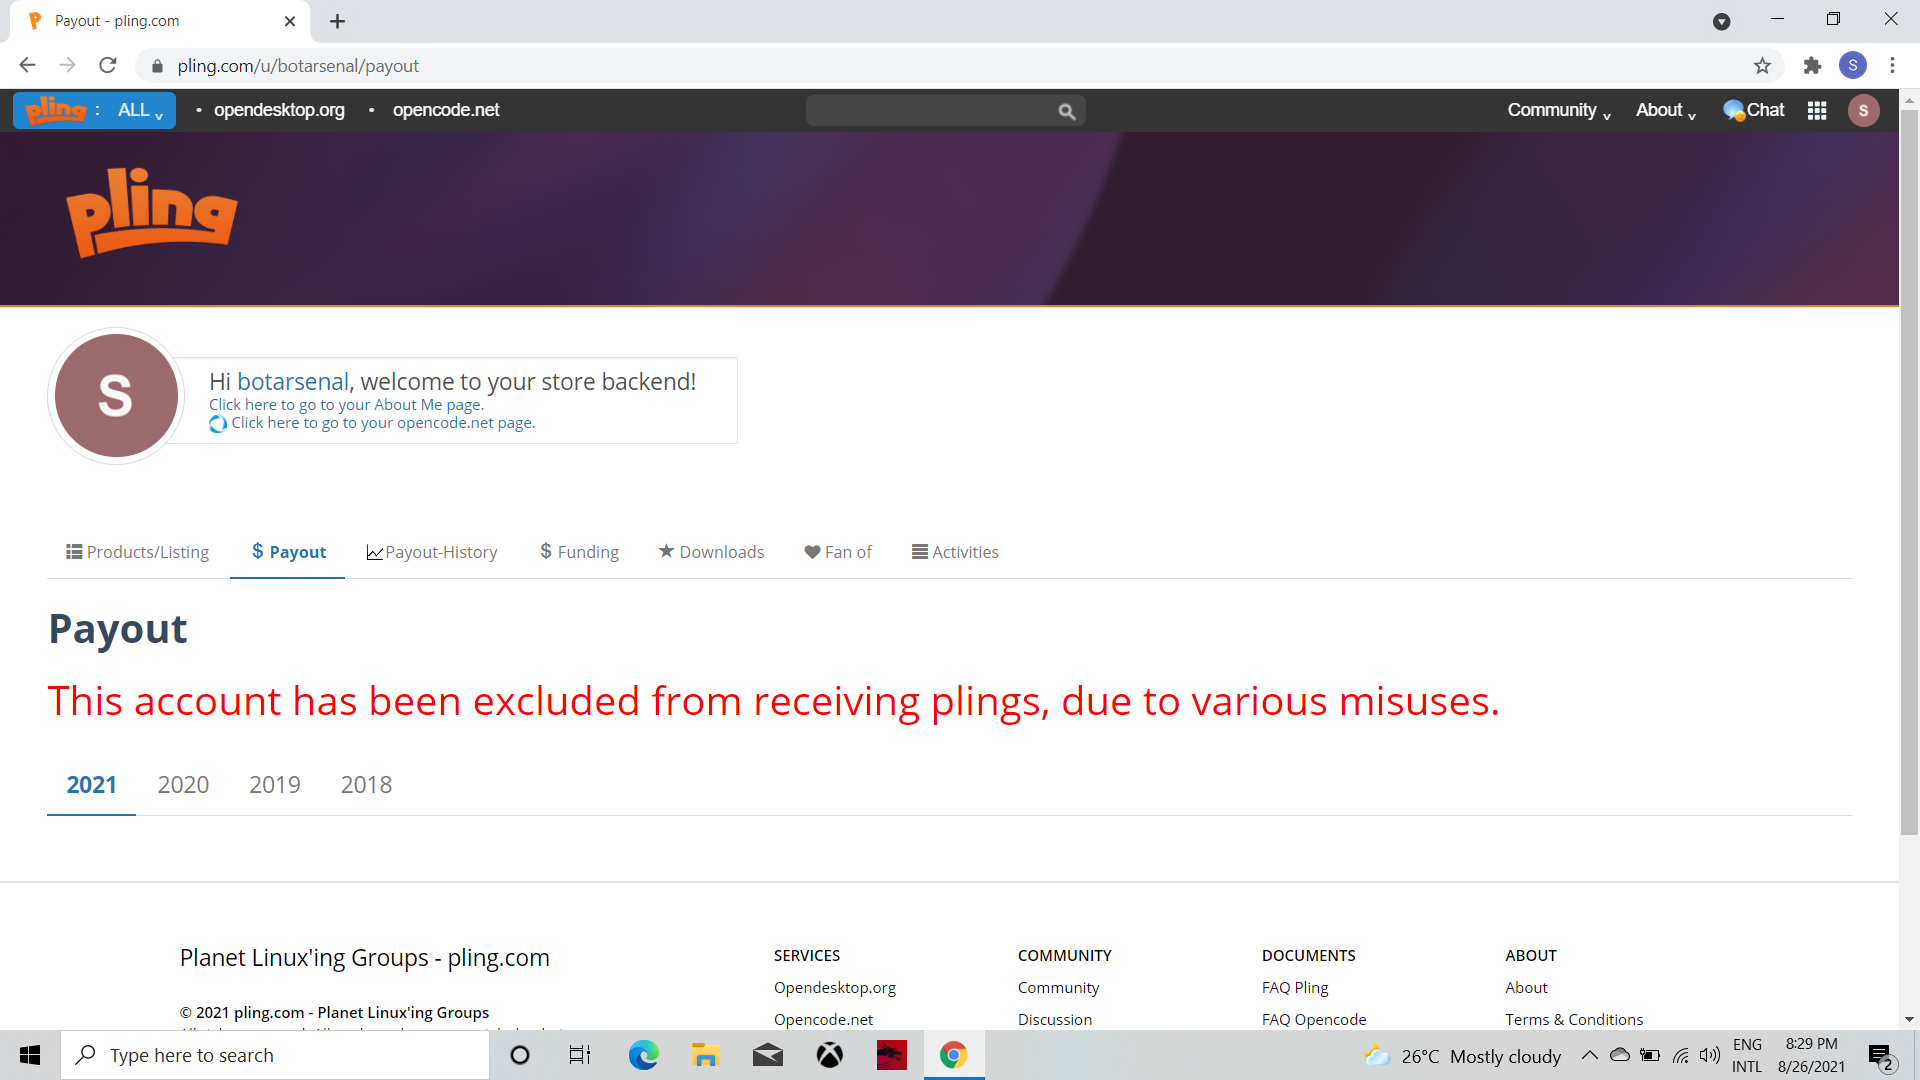The height and width of the screenshot is (1080, 1920).
Task: Select the Payout tab
Action: pyautogui.click(x=288, y=552)
